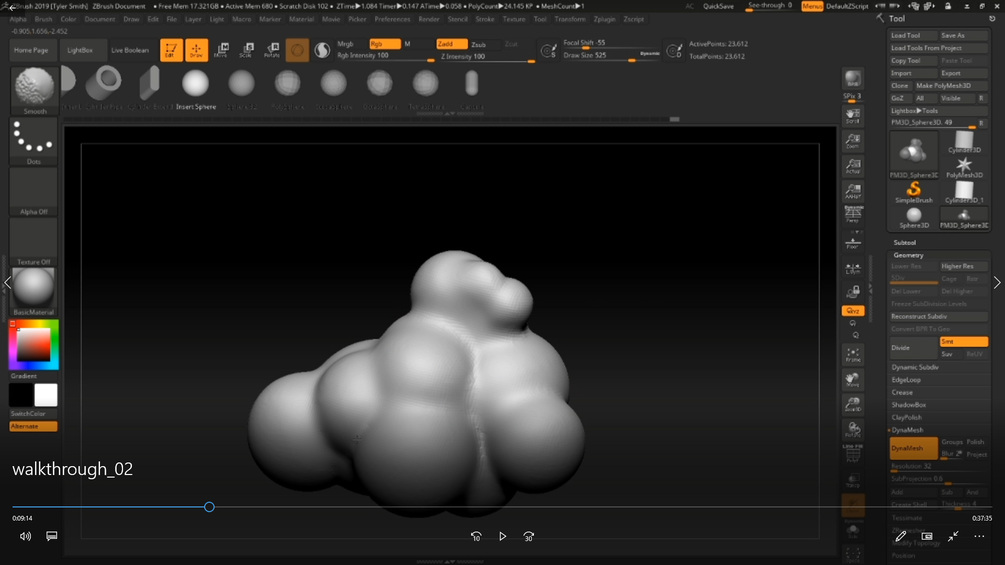Select the Cylinder3D_1 tool

964,192
